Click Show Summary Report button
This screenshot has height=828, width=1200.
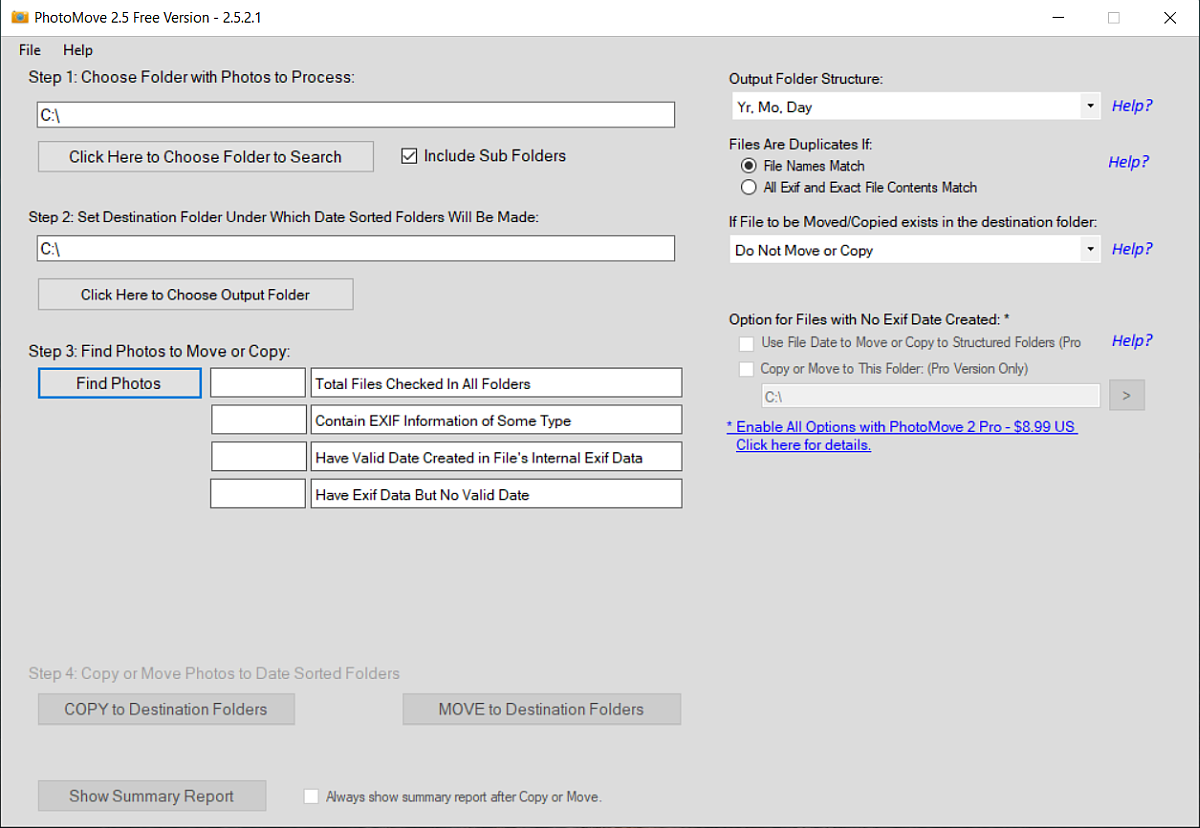click(152, 796)
